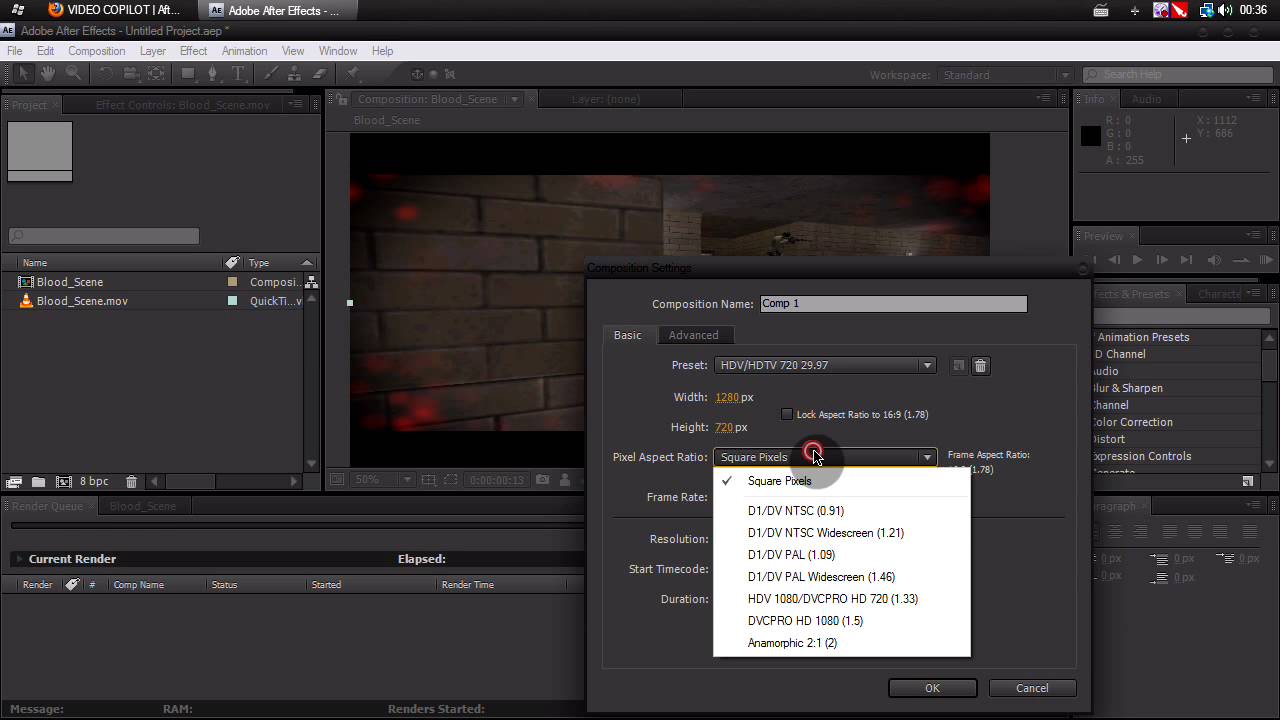
Task: Choose D1/DV PAL Widescreen (1.46) option
Action: [x=842, y=577]
